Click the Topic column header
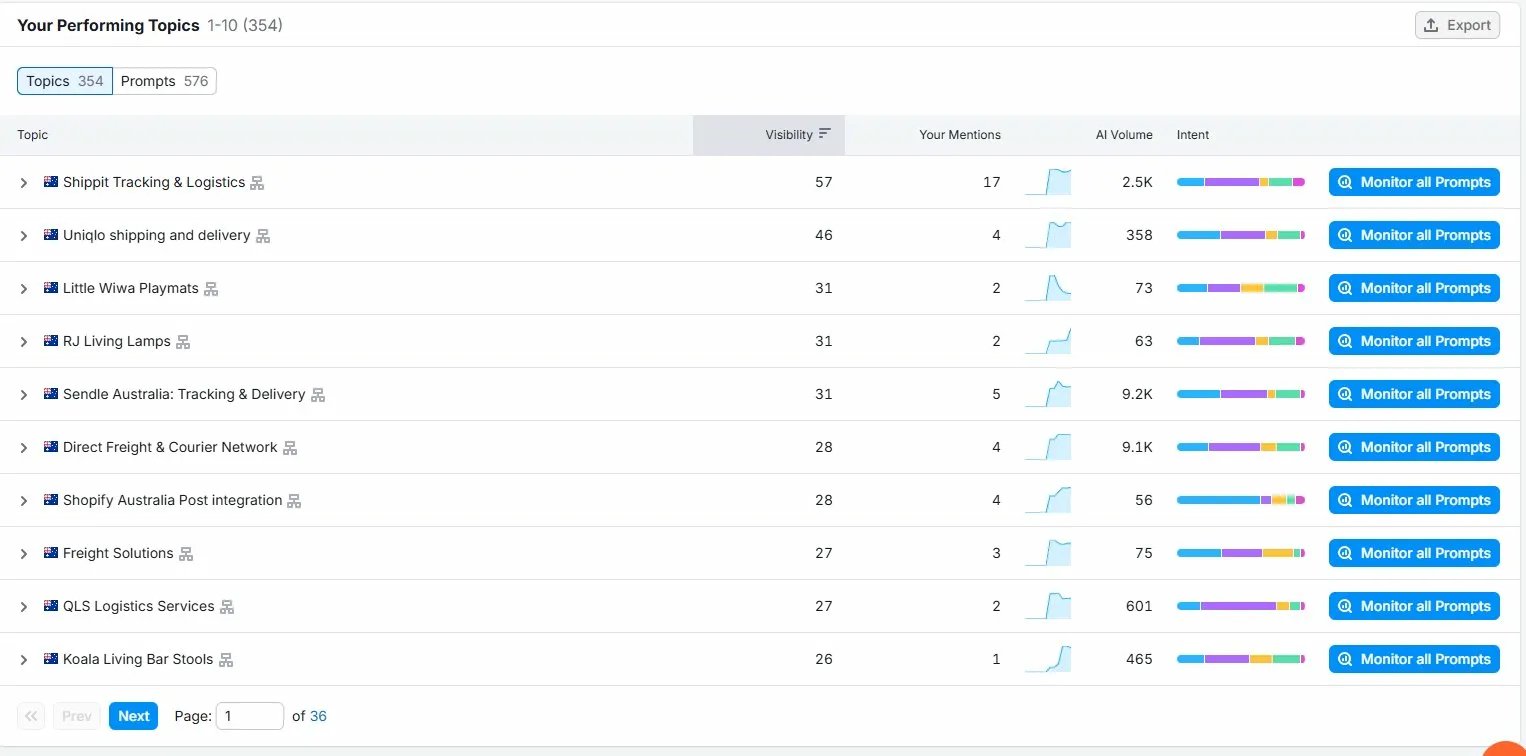The image size is (1526, 756). click(32, 135)
